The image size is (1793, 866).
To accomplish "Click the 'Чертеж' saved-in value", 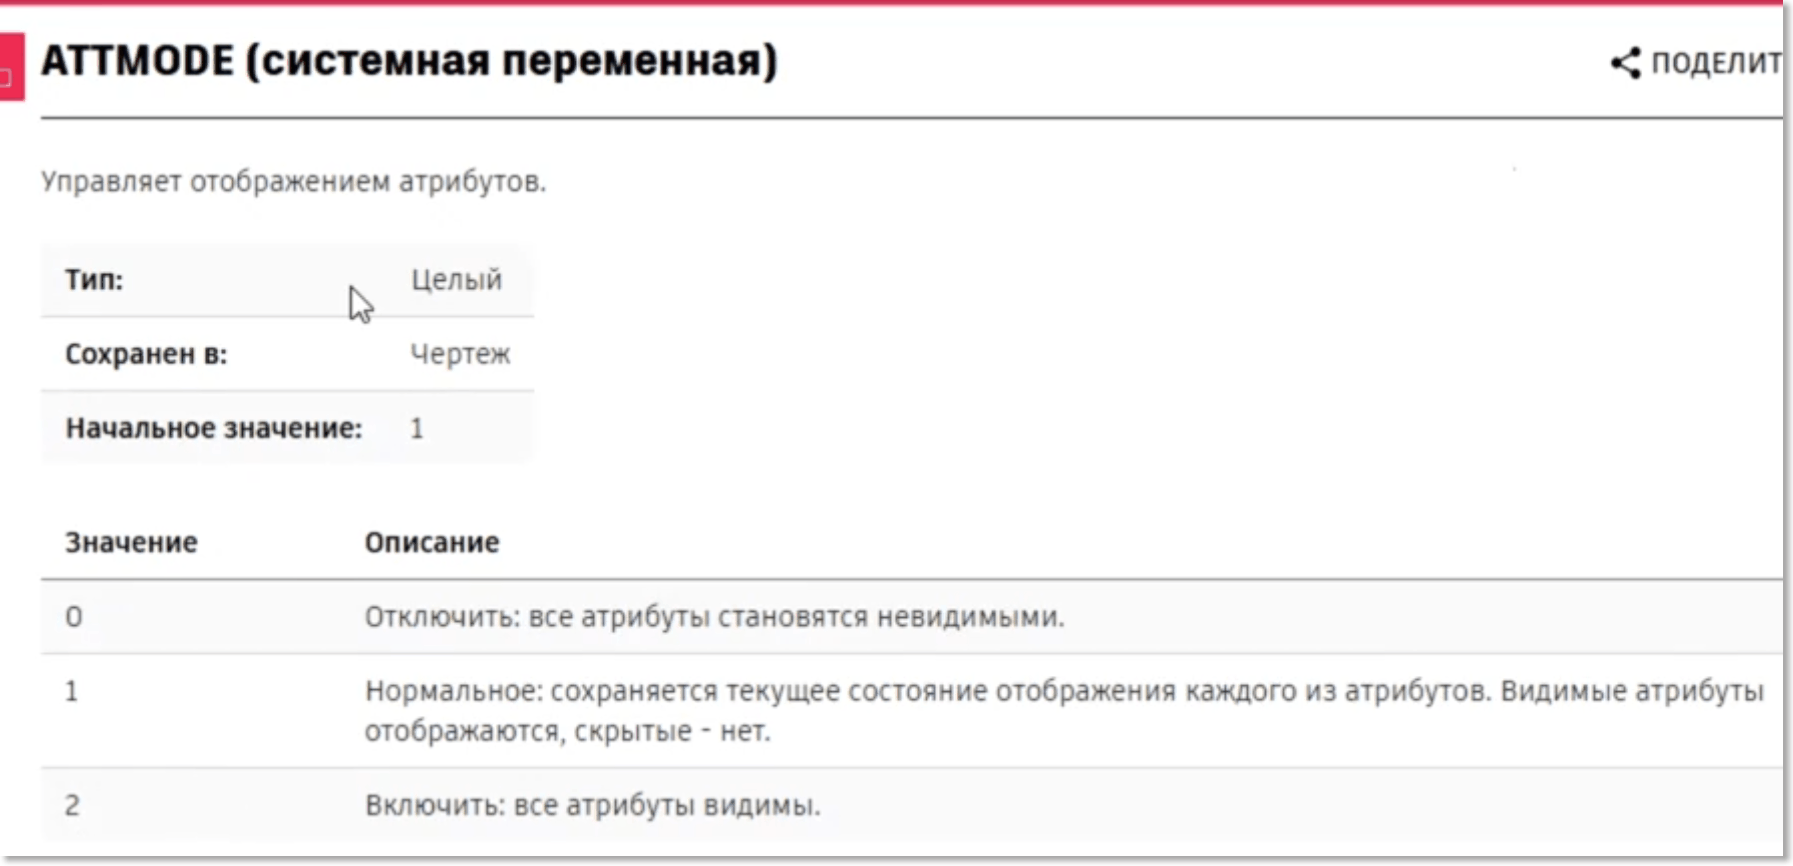I will 460,354.
